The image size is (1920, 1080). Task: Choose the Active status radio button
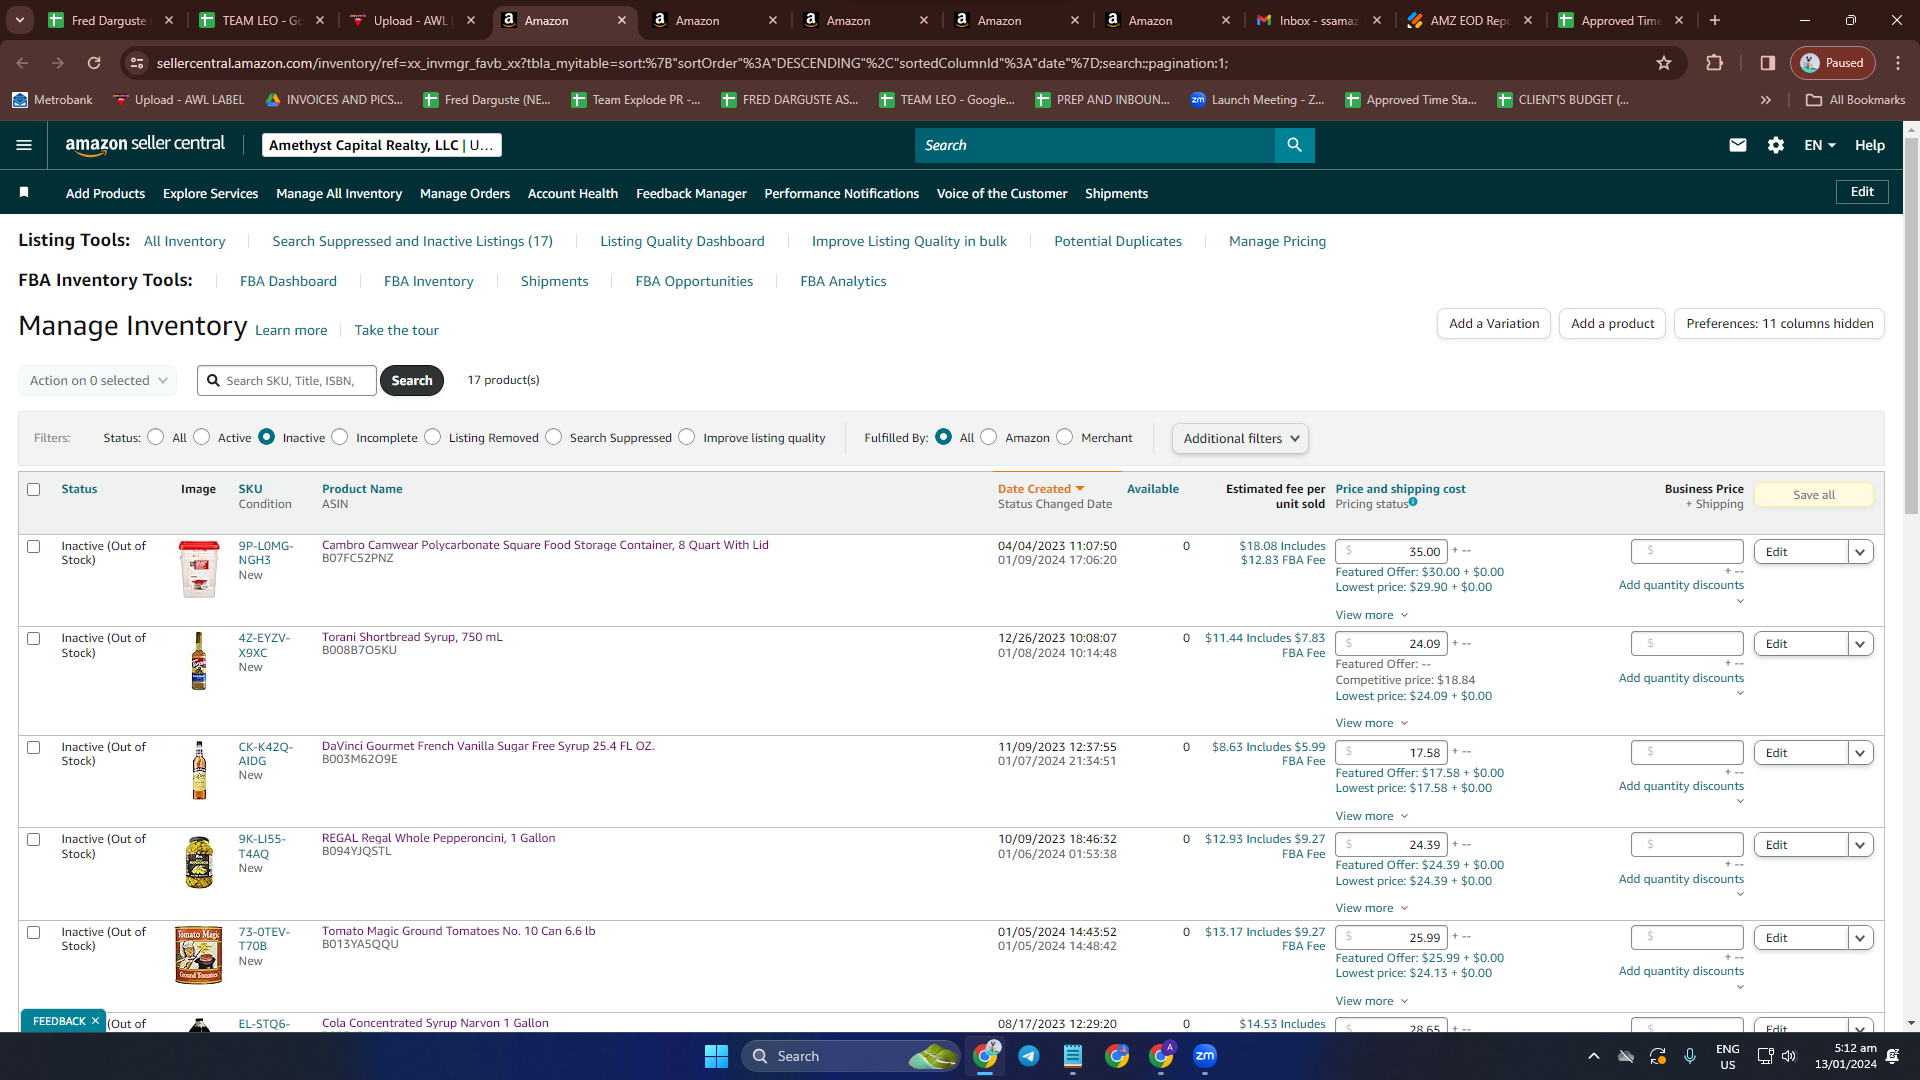[x=202, y=437]
